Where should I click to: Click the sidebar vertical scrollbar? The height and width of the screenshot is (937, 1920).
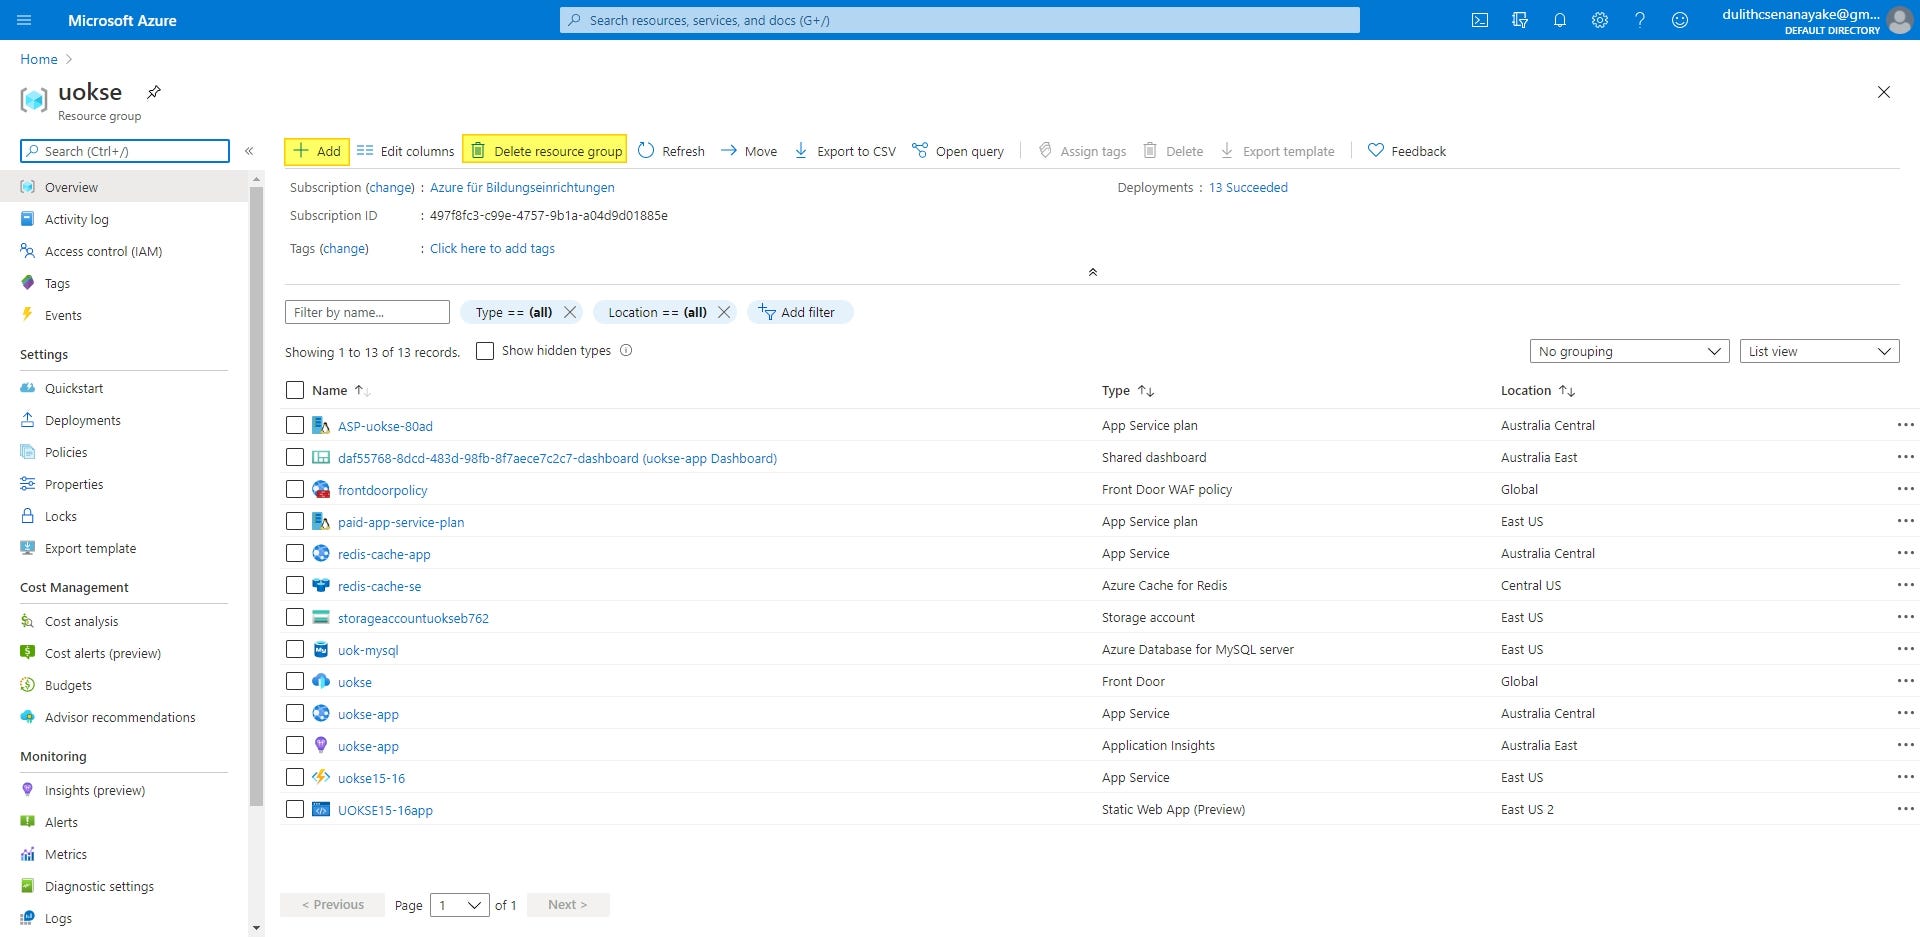tap(256, 495)
